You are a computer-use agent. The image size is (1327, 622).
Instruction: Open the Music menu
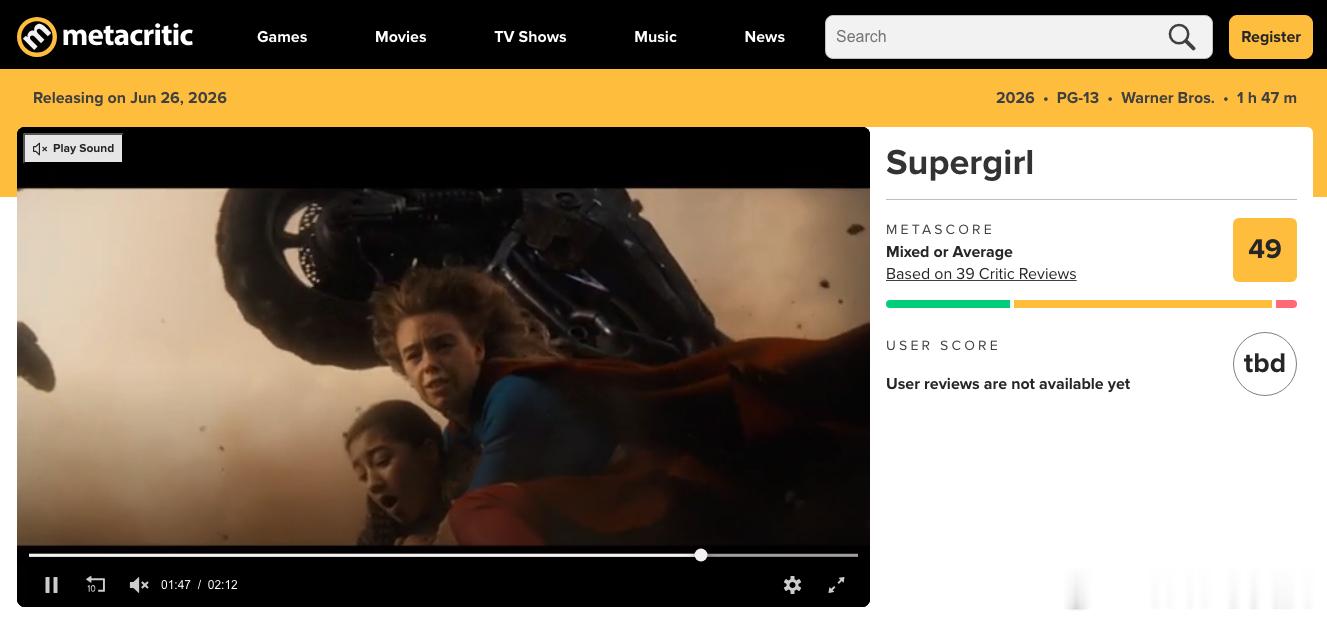(x=655, y=37)
